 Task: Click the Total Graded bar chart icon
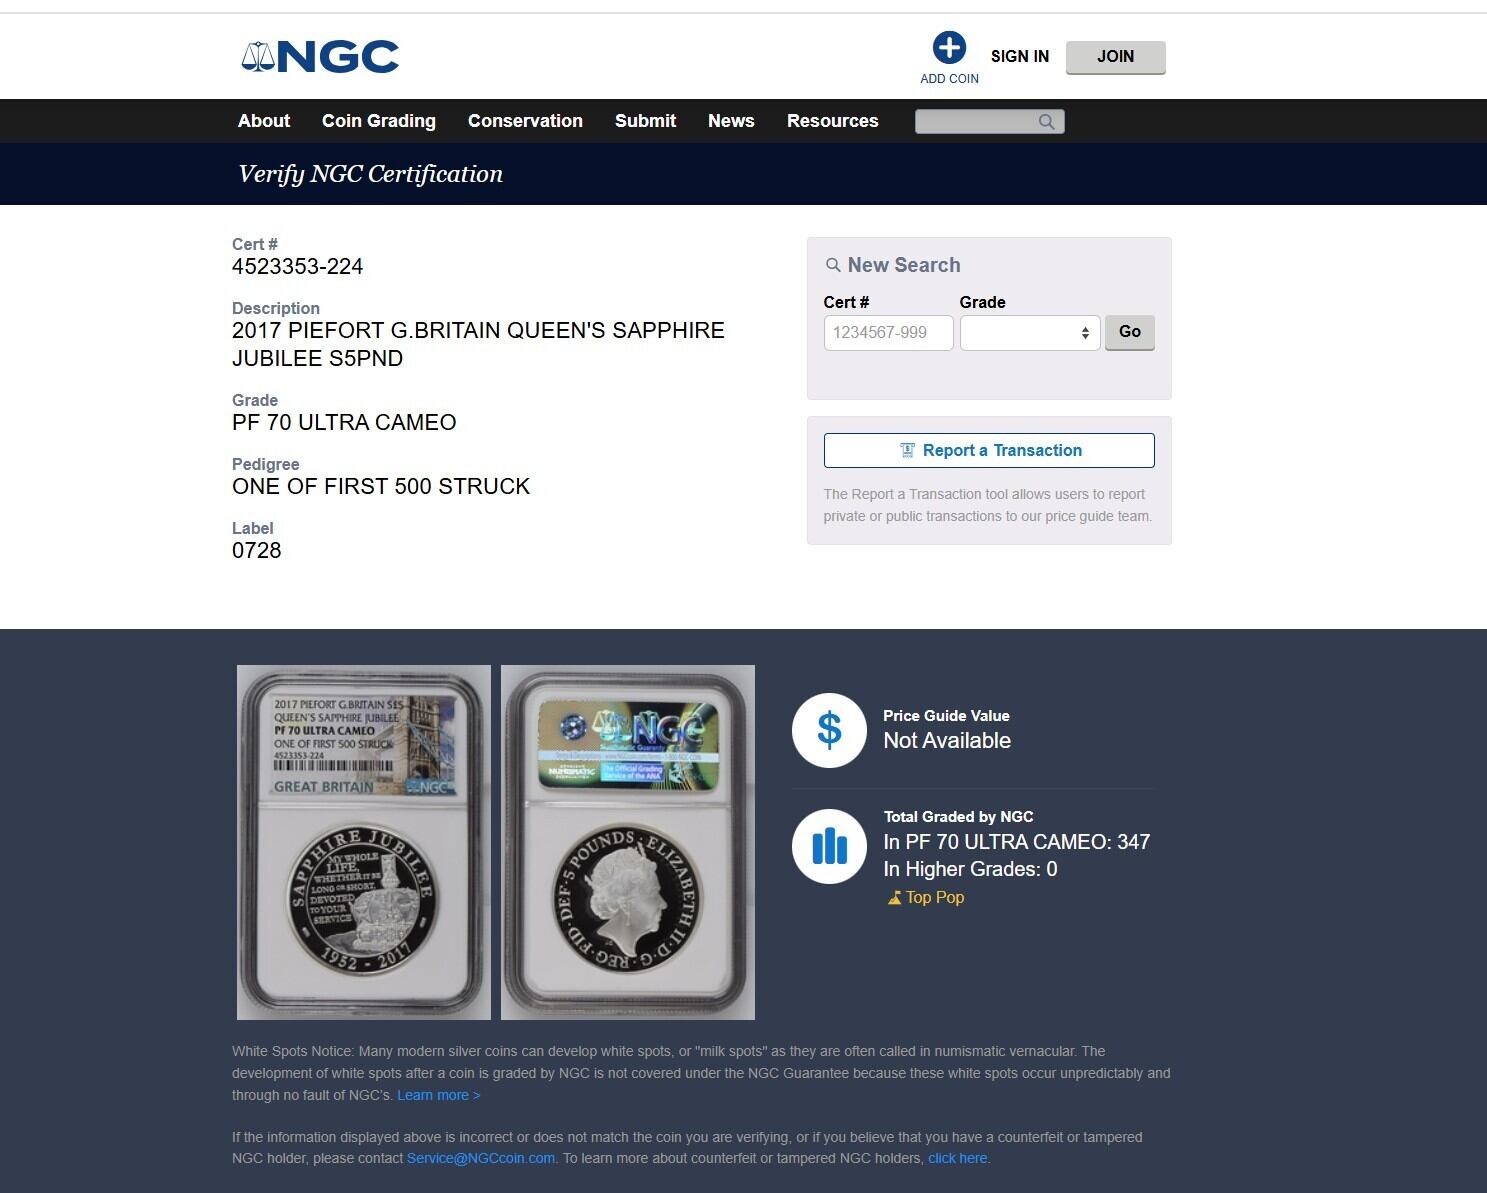pyautogui.click(x=829, y=846)
